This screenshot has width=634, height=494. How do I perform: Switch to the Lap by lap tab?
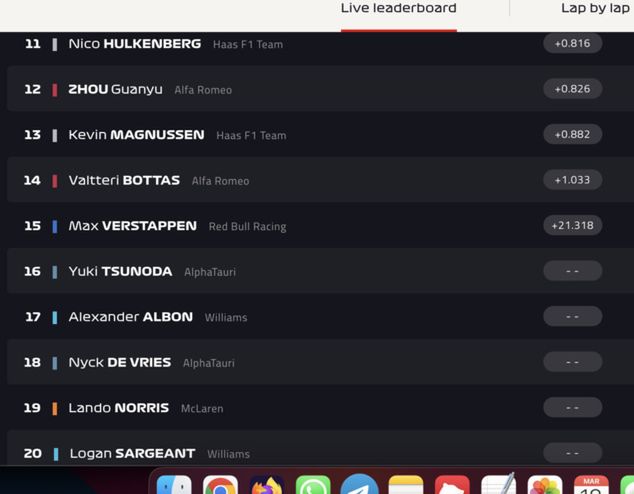click(x=595, y=8)
